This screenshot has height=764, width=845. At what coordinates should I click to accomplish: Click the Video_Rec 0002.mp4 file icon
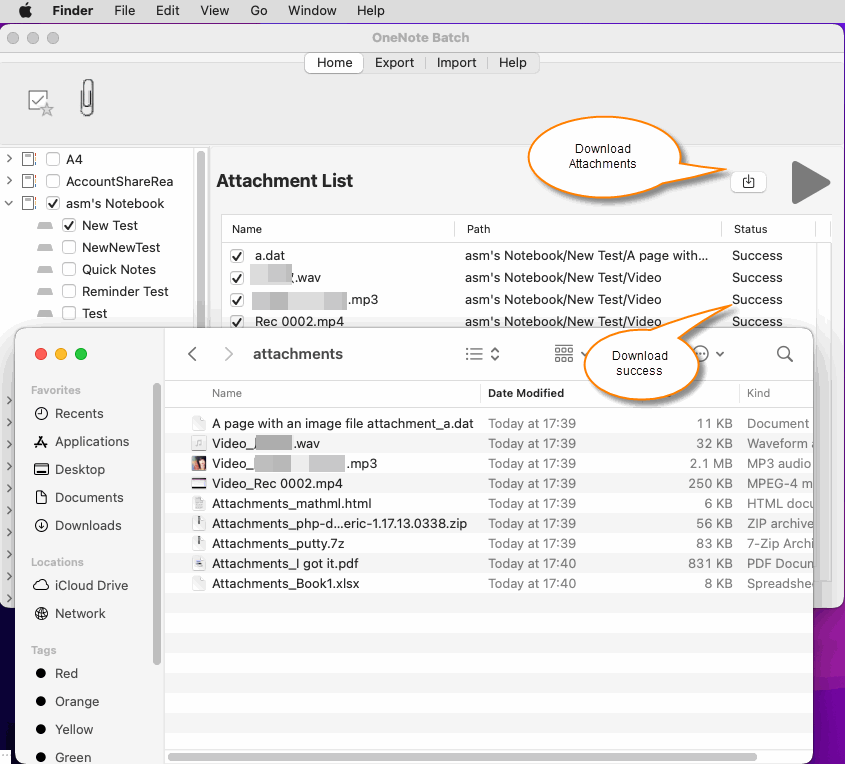(x=199, y=483)
